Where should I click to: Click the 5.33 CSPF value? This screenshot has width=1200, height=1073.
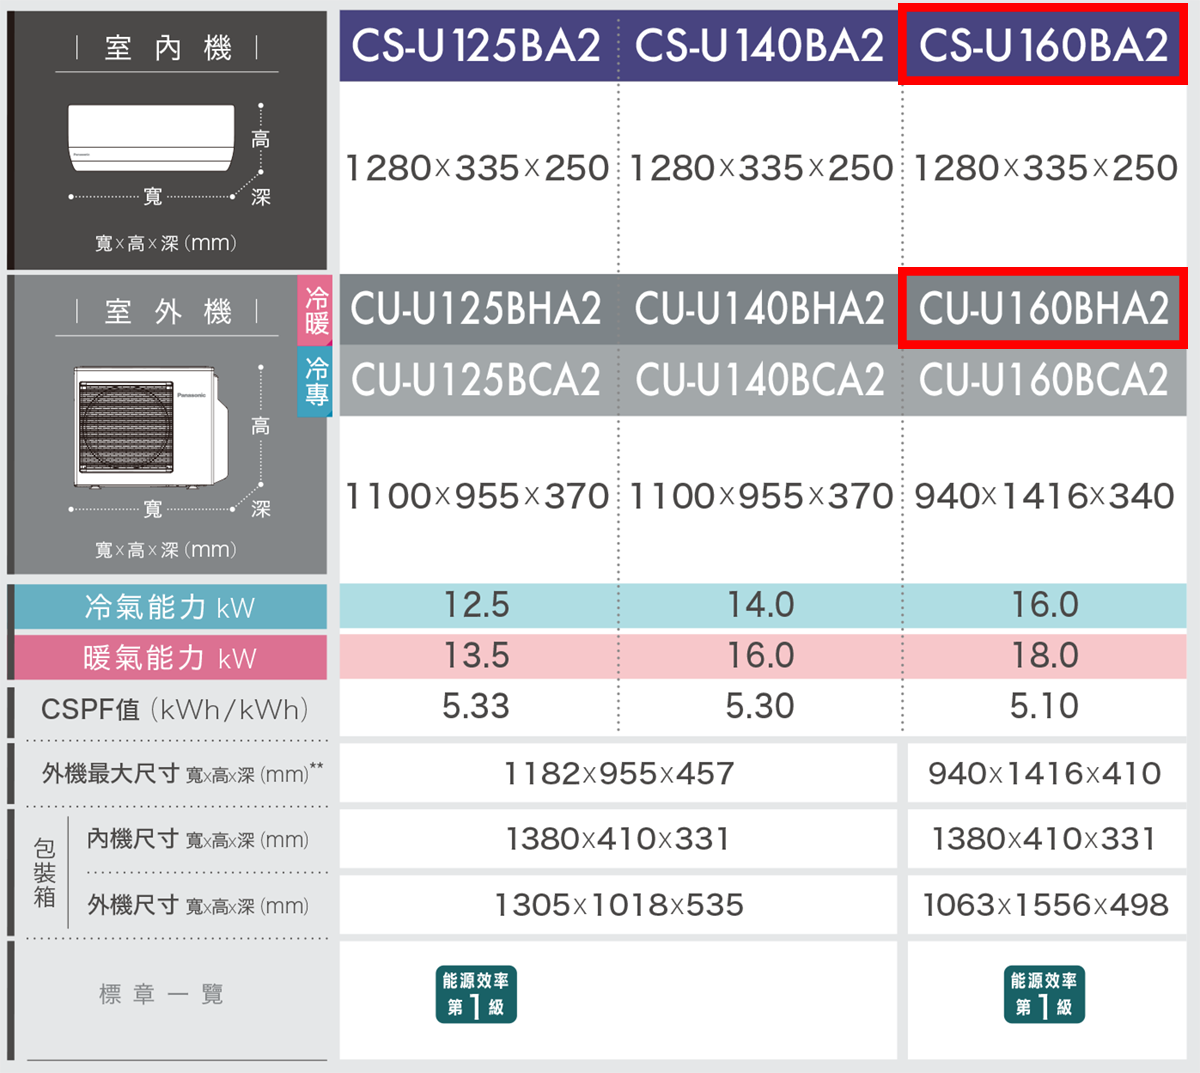[x=476, y=707]
